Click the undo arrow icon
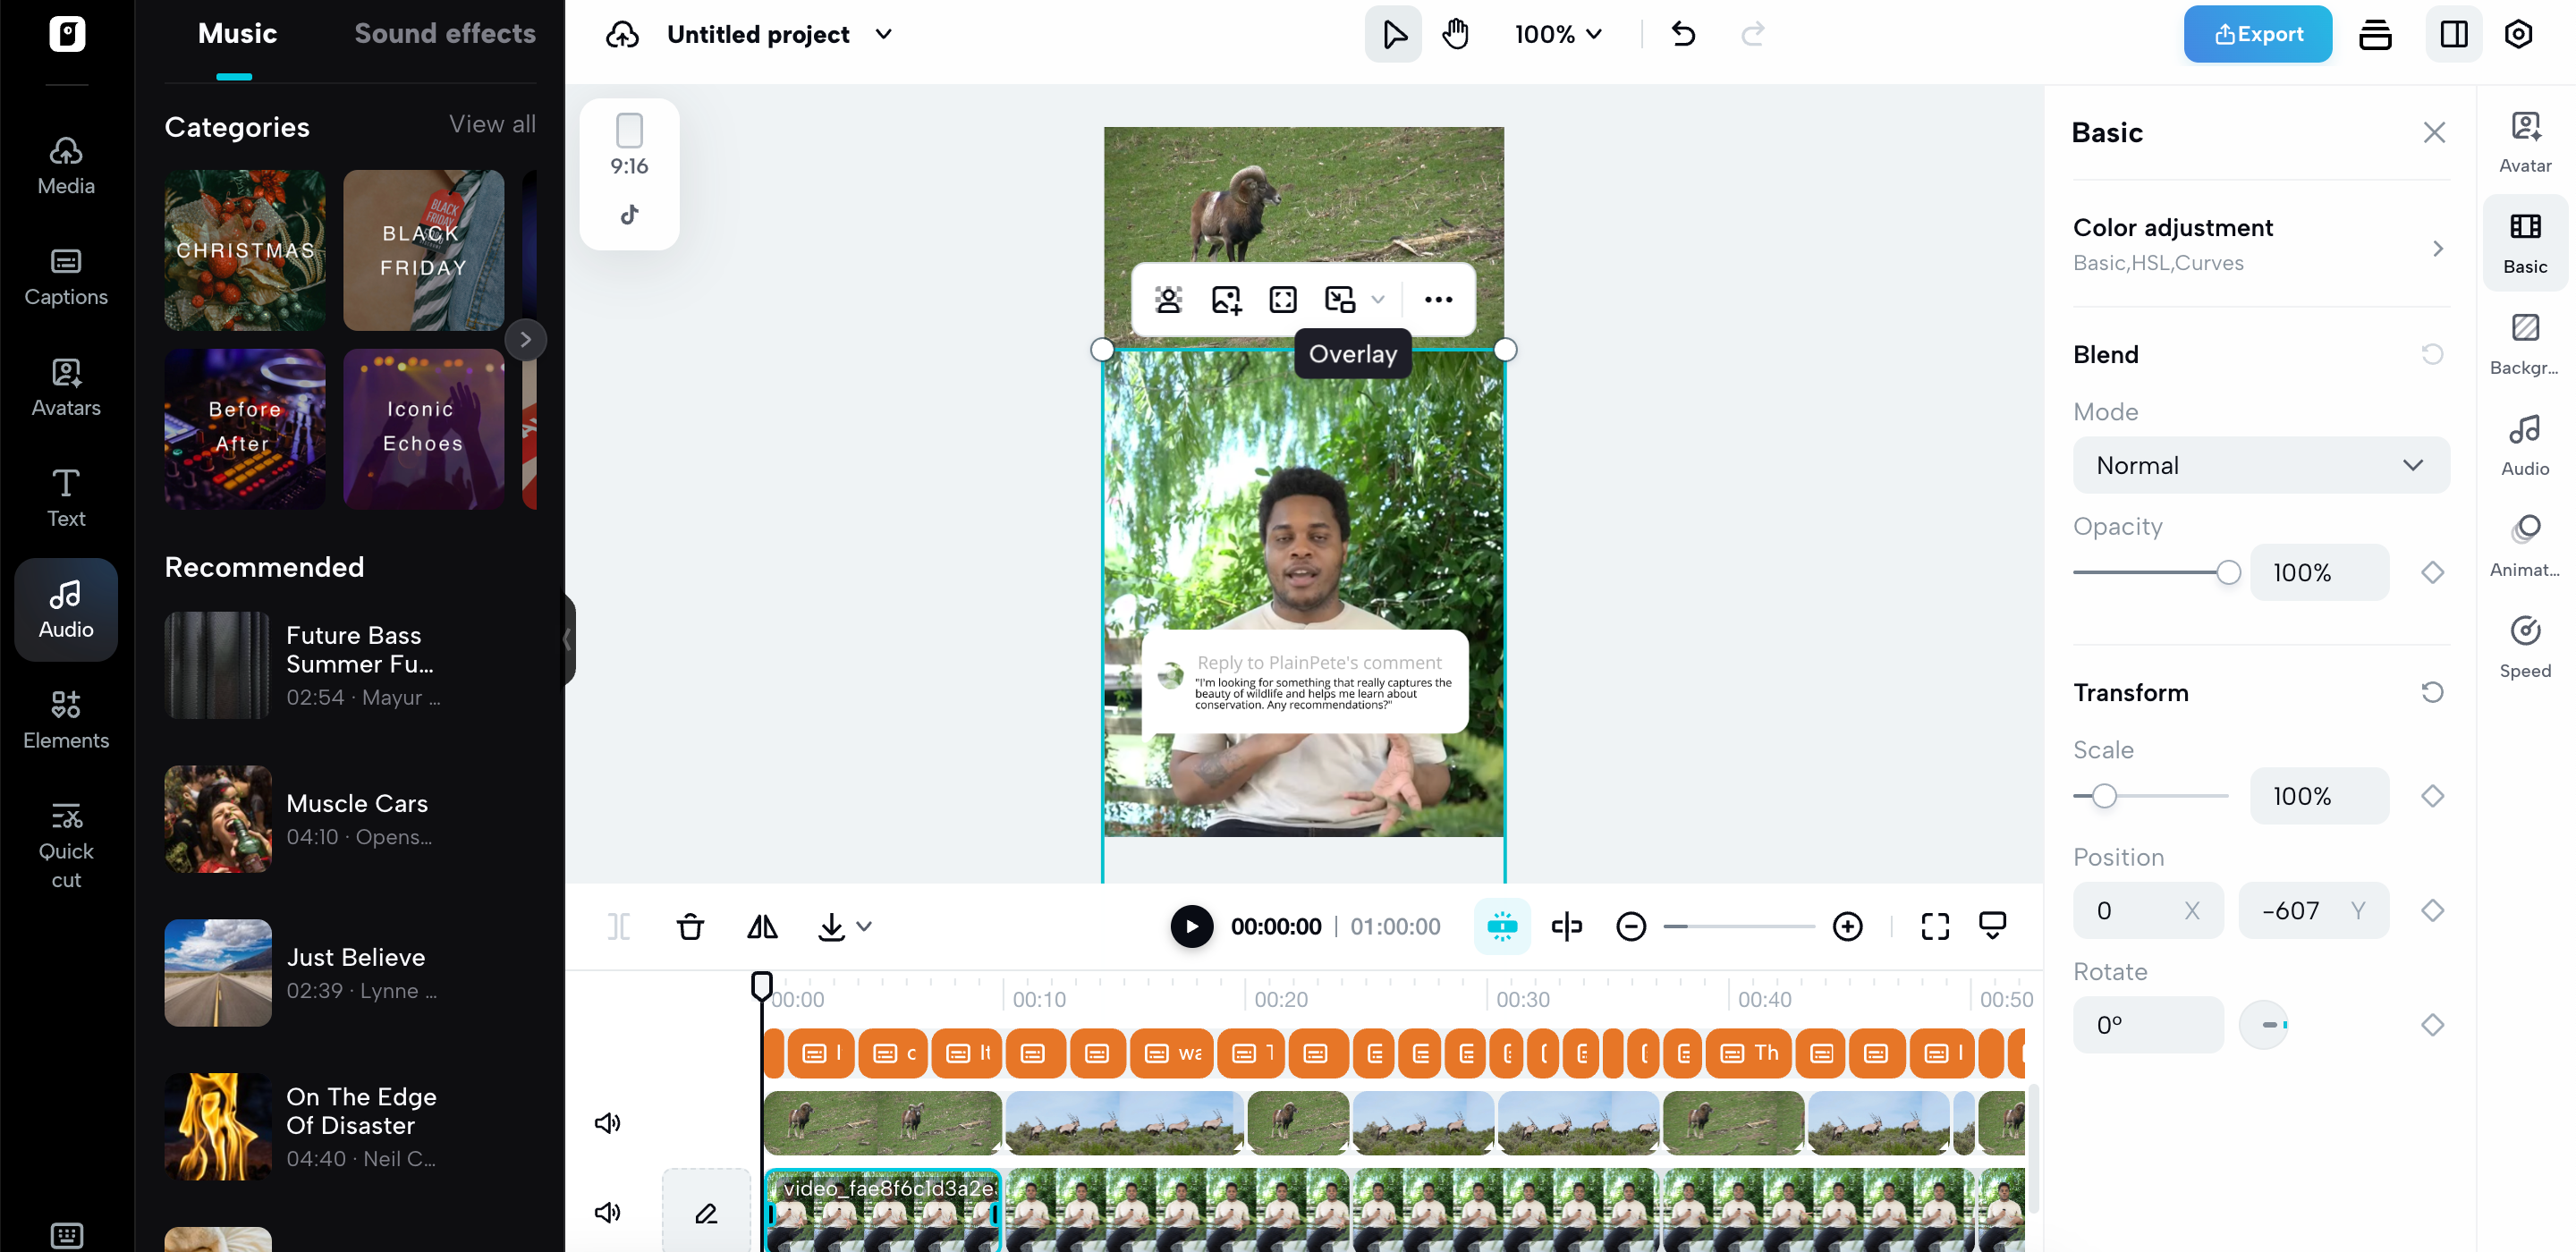This screenshot has height=1252, width=2576. (1683, 34)
